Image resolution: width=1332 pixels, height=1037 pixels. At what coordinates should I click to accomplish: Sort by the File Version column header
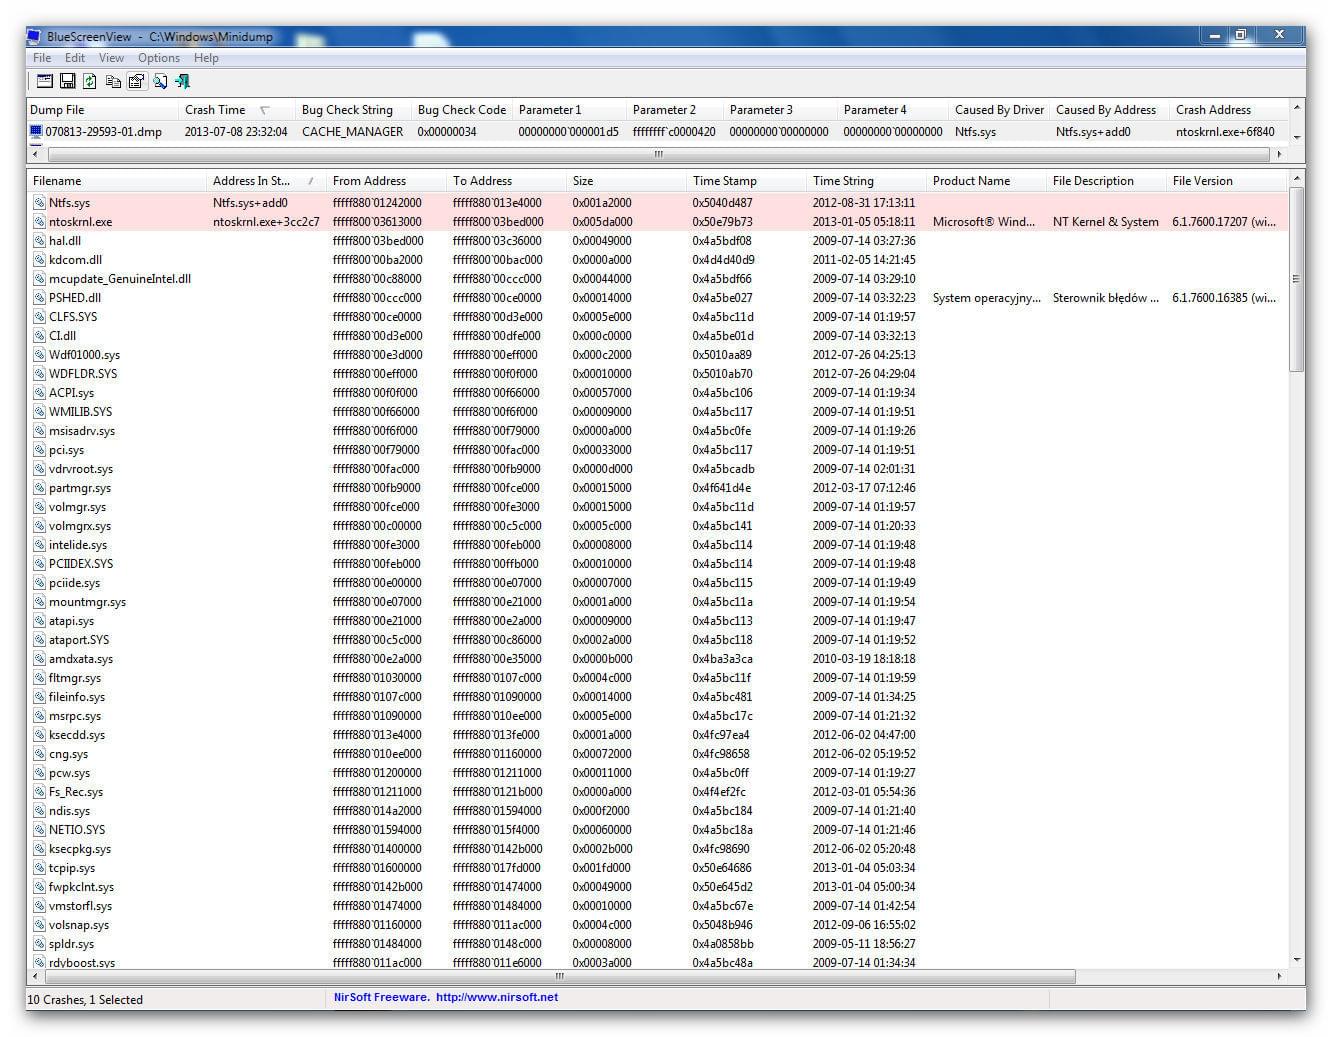[x=1228, y=181]
